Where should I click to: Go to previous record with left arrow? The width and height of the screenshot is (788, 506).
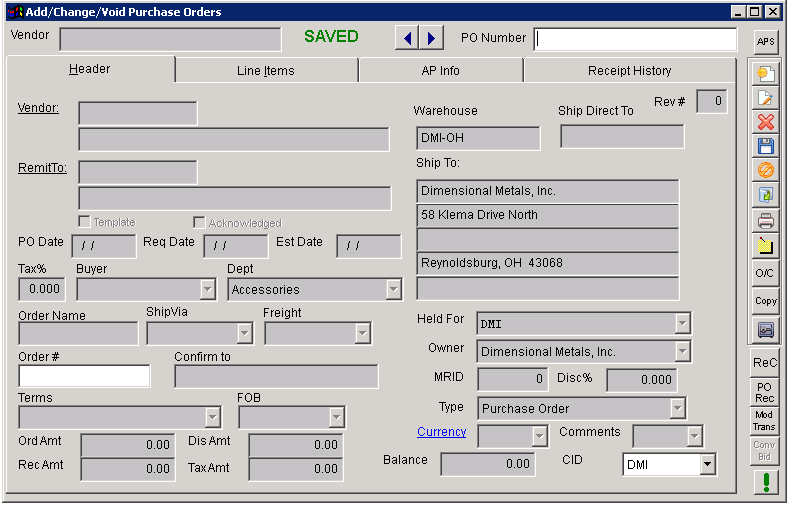pos(407,38)
